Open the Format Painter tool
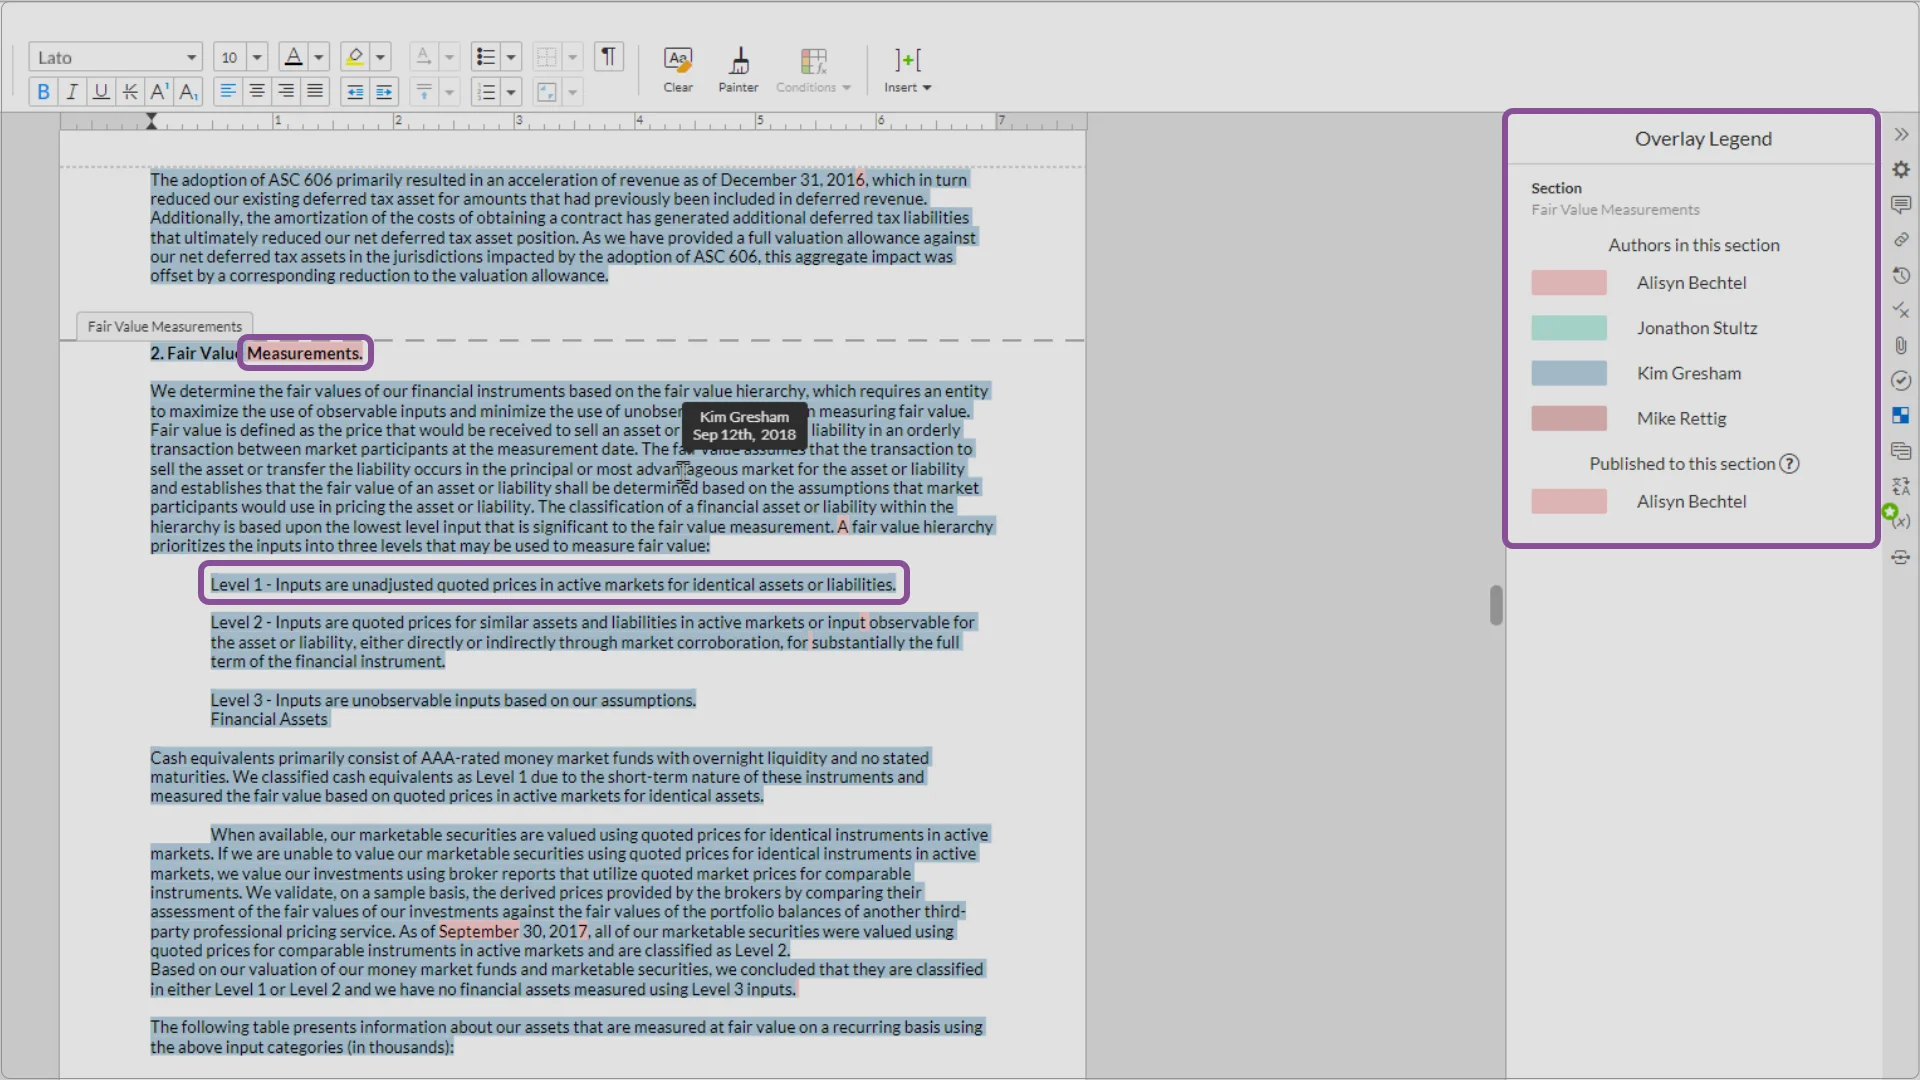This screenshot has height=1080, width=1920. [x=738, y=68]
